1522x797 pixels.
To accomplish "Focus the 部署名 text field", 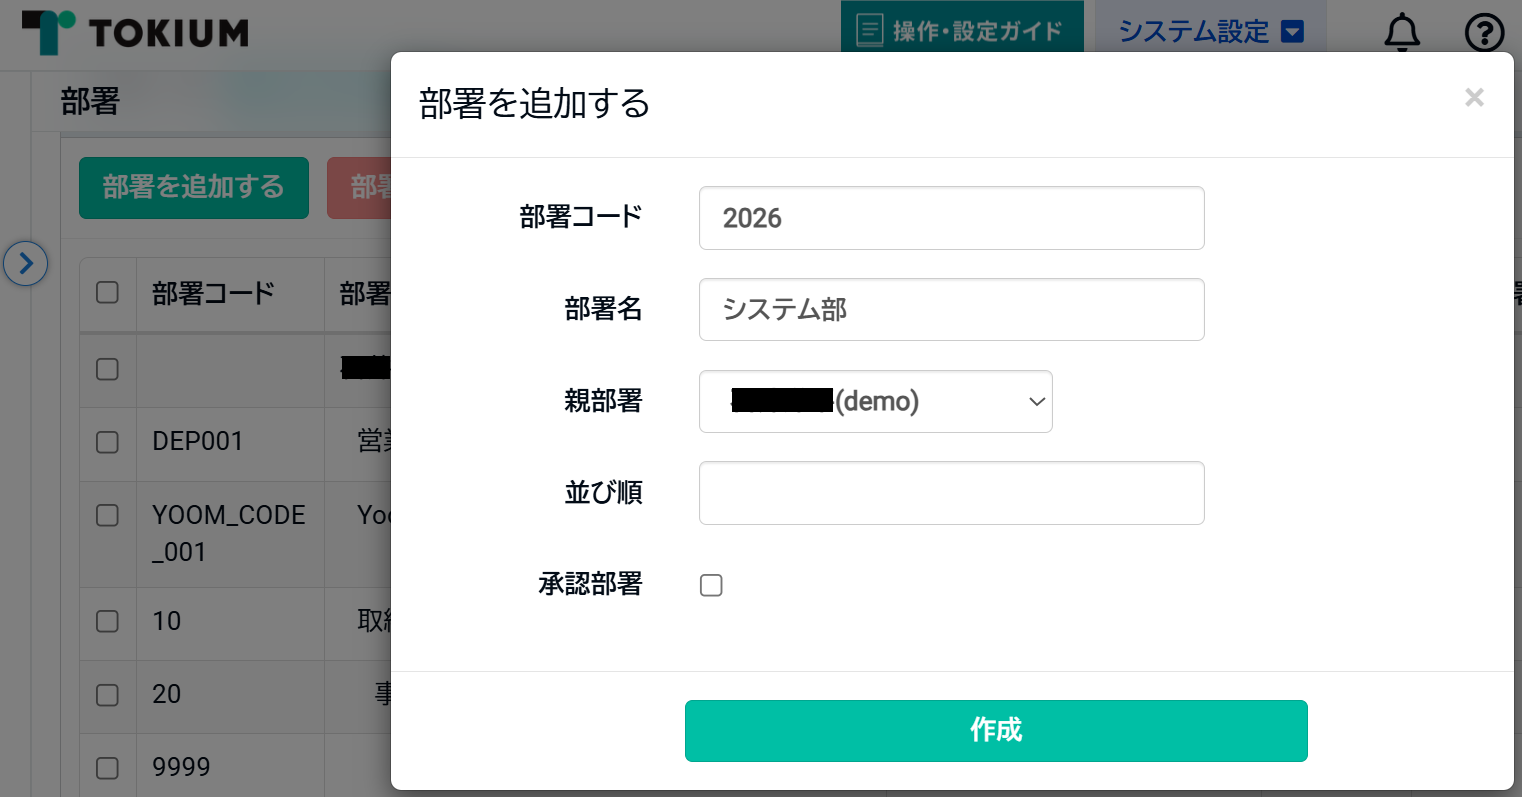I will click(951, 310).
